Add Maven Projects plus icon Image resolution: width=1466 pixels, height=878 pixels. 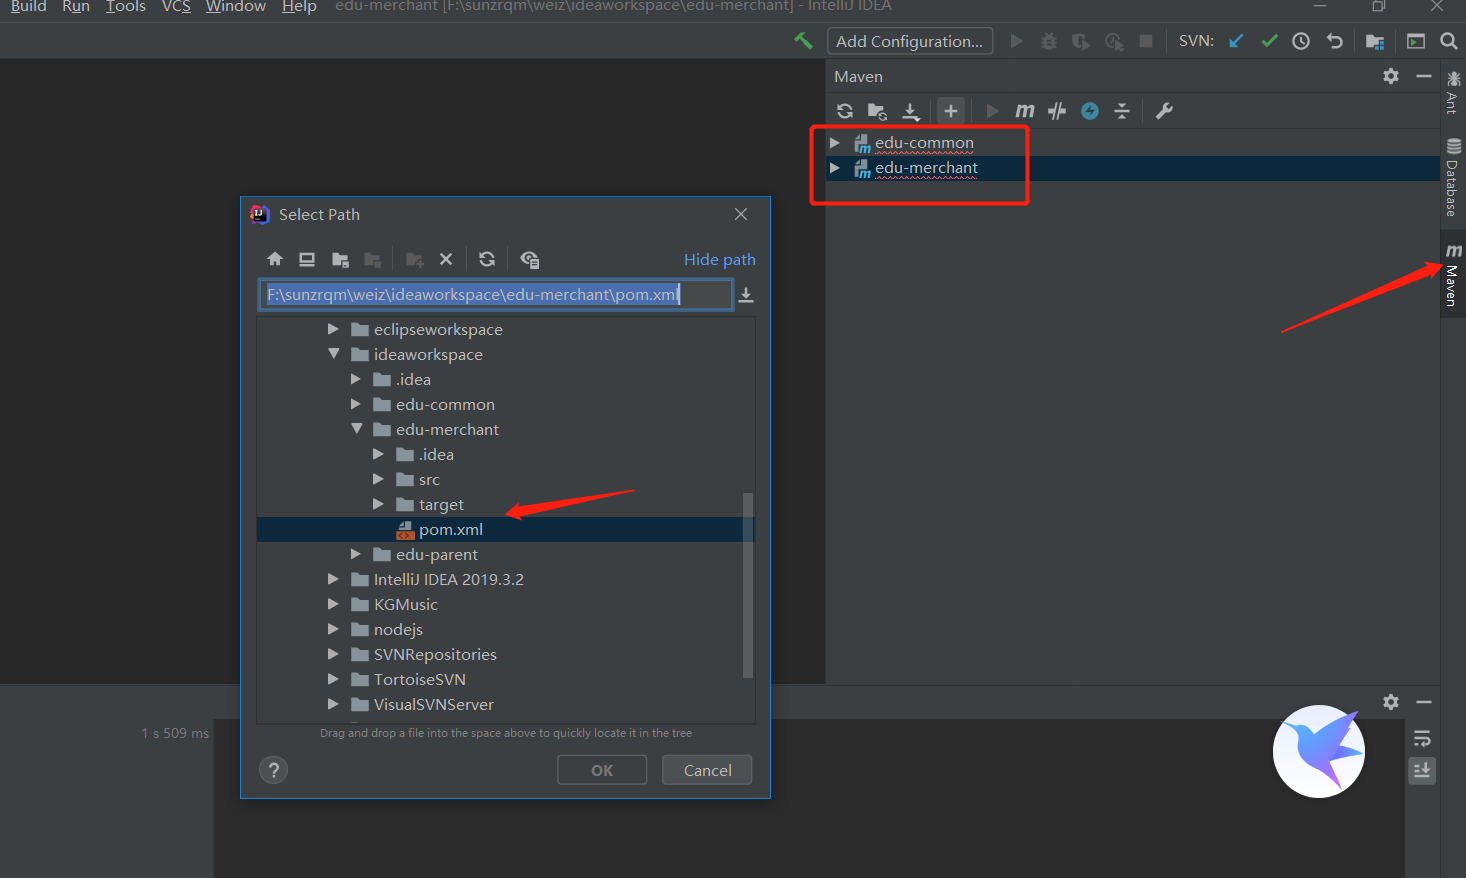pos(951,111)
